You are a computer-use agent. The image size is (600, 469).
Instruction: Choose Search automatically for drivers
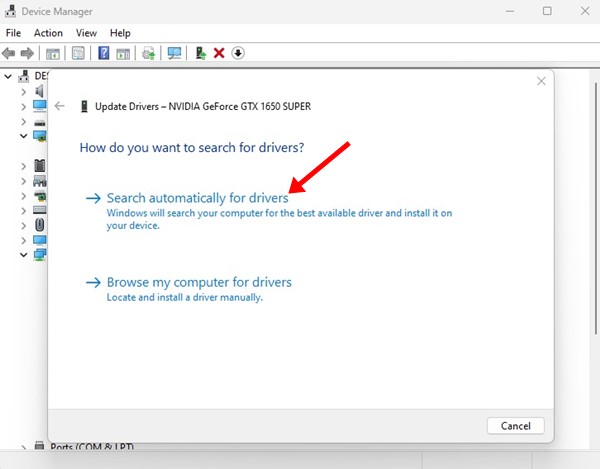coord(198,198)
